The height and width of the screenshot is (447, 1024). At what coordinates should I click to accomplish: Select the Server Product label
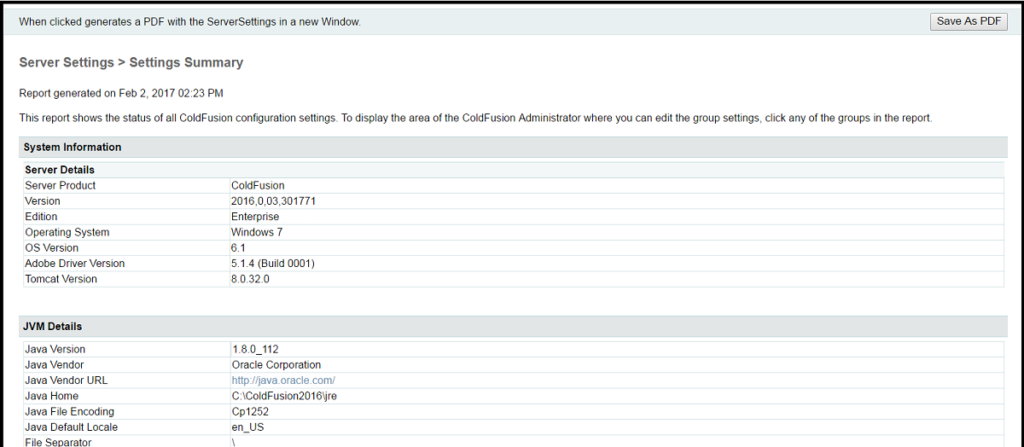coord(60,186)
